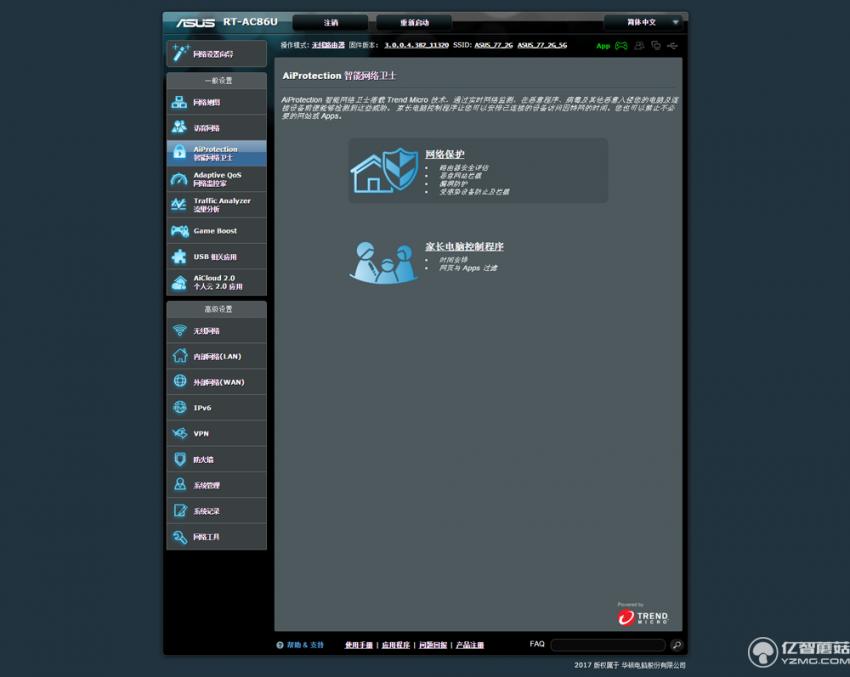Click the green gamepad status icon
The height and width of the screenshot is (677, 850).
(x=621, y=46)
